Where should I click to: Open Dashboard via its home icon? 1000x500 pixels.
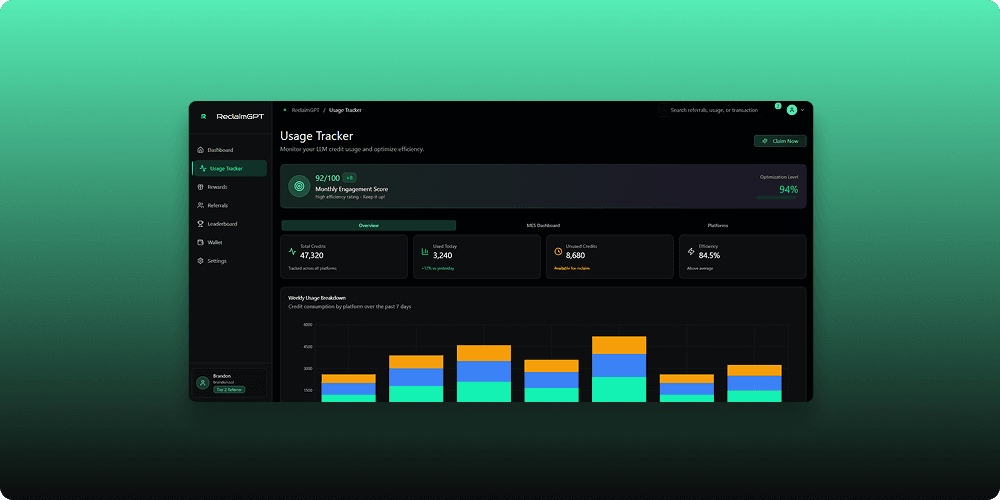(201, 150)
